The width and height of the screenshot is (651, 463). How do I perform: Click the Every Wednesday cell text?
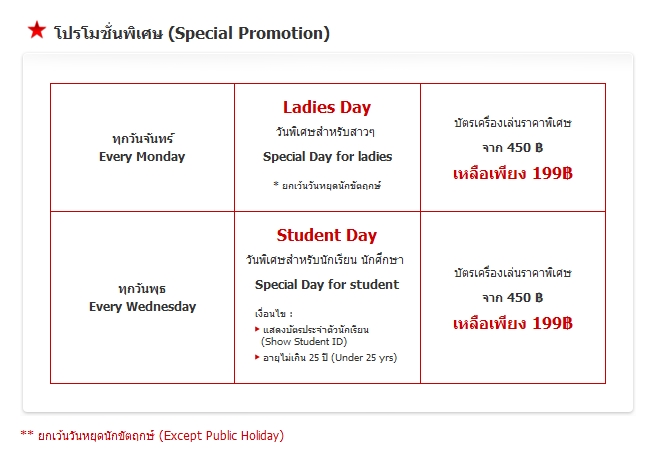point(142,307)
